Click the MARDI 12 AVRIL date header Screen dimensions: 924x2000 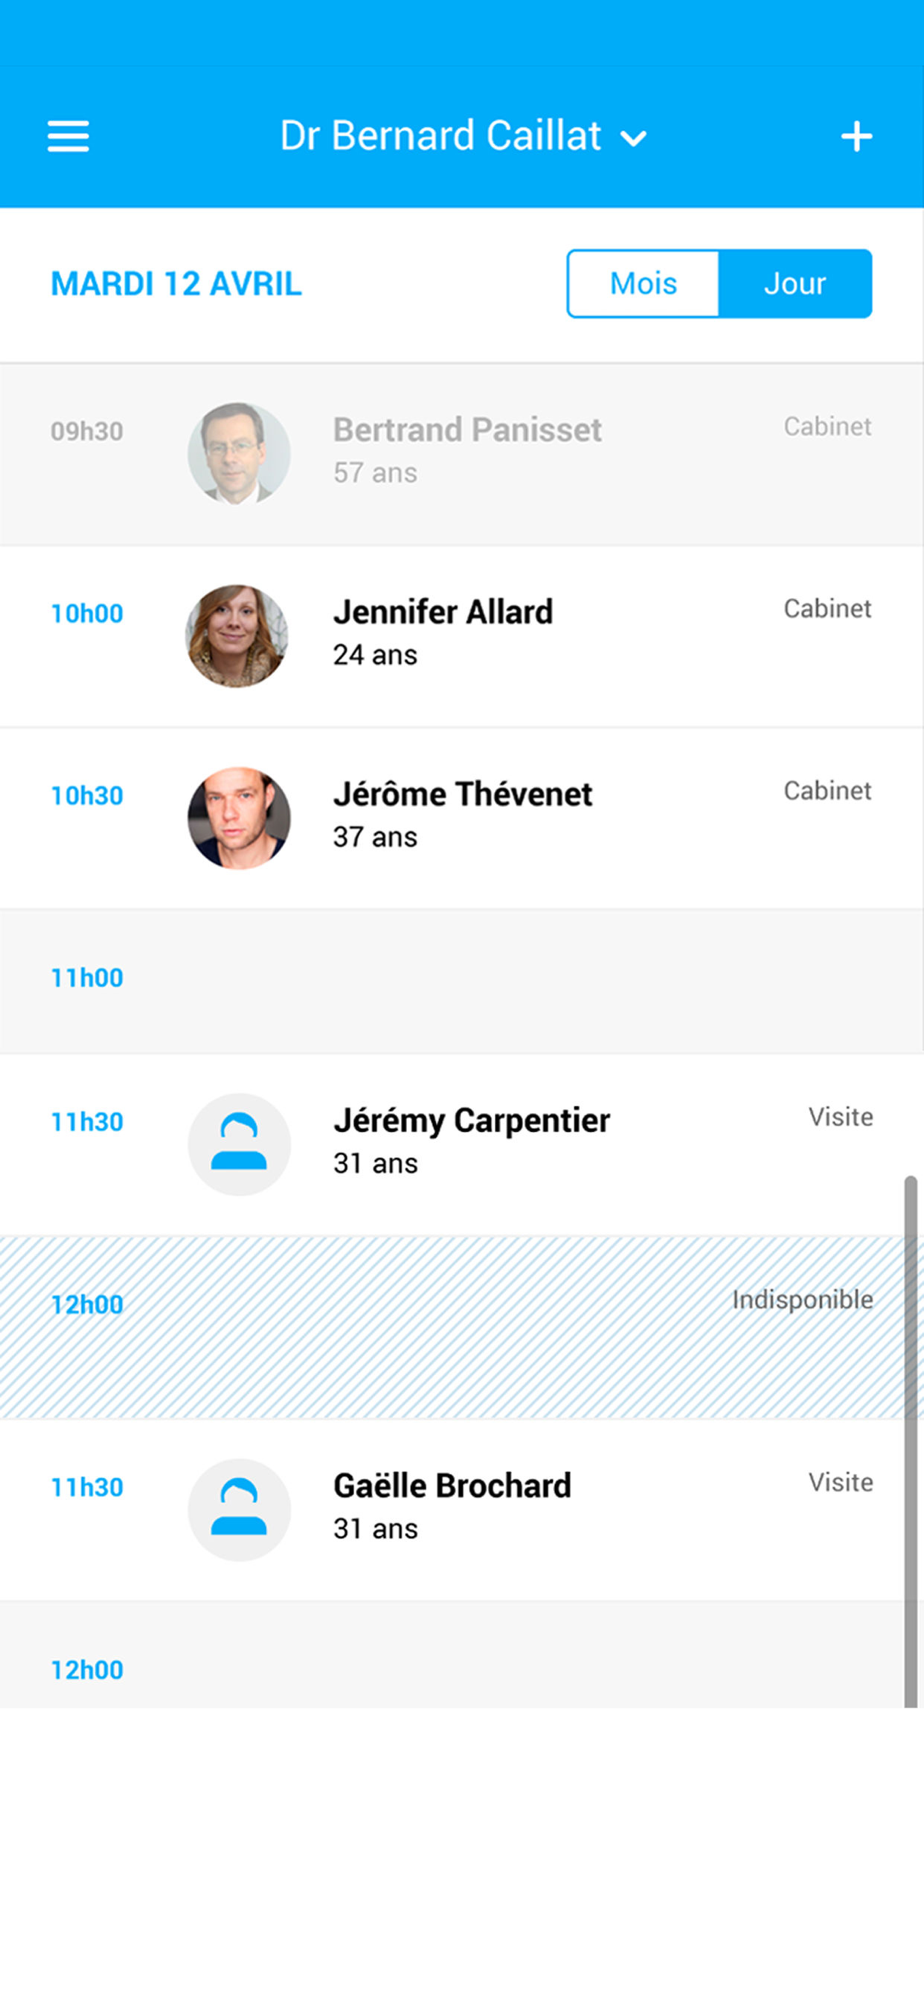(x=176, y=284)
